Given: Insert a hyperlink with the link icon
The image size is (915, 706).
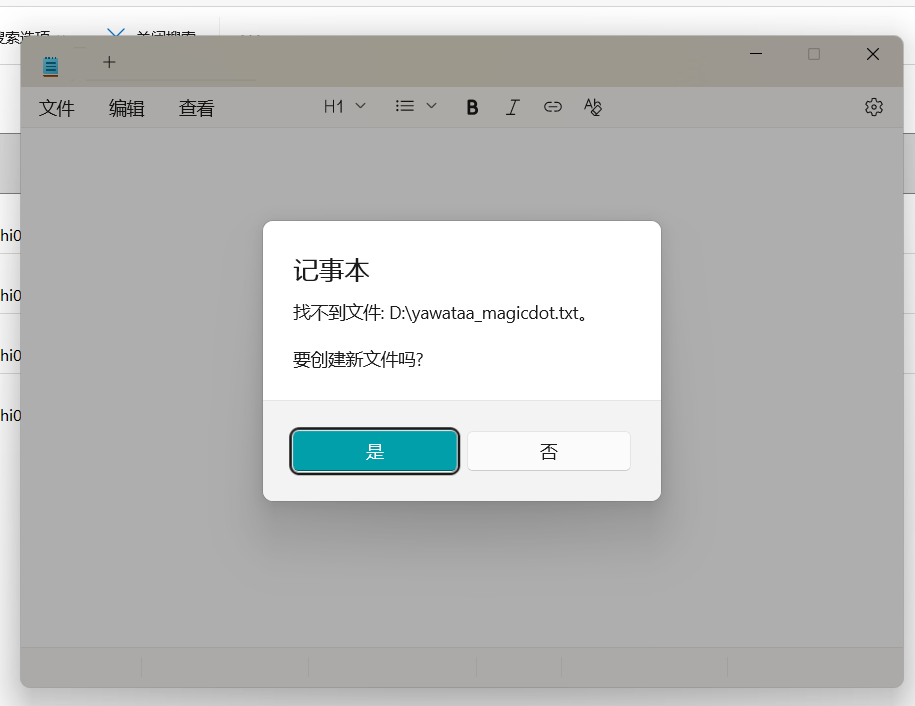Looking at the screenshot, I should pyautogui.click(x=553, y=107).
